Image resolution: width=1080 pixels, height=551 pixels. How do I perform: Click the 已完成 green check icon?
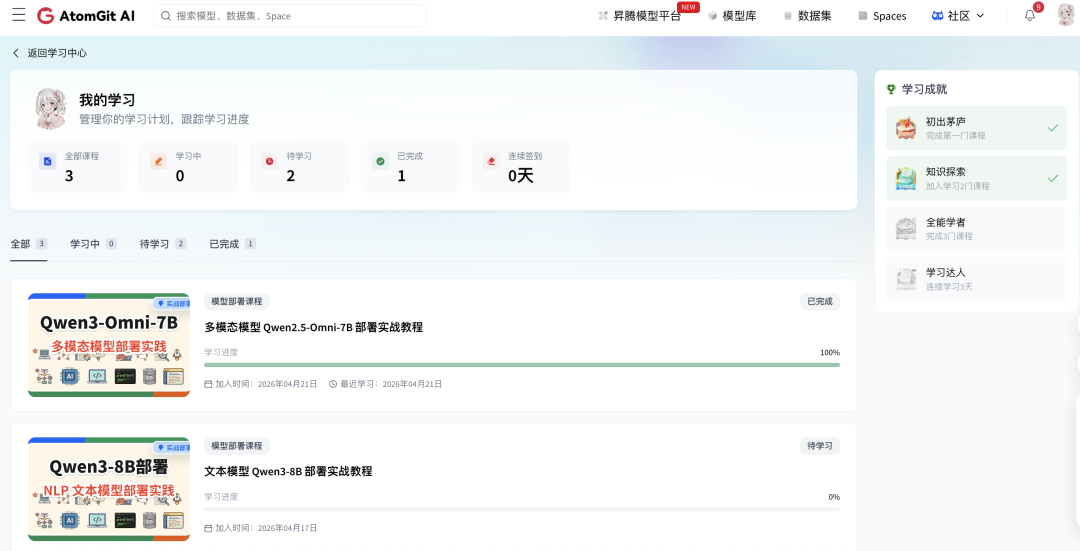[380, 161]
